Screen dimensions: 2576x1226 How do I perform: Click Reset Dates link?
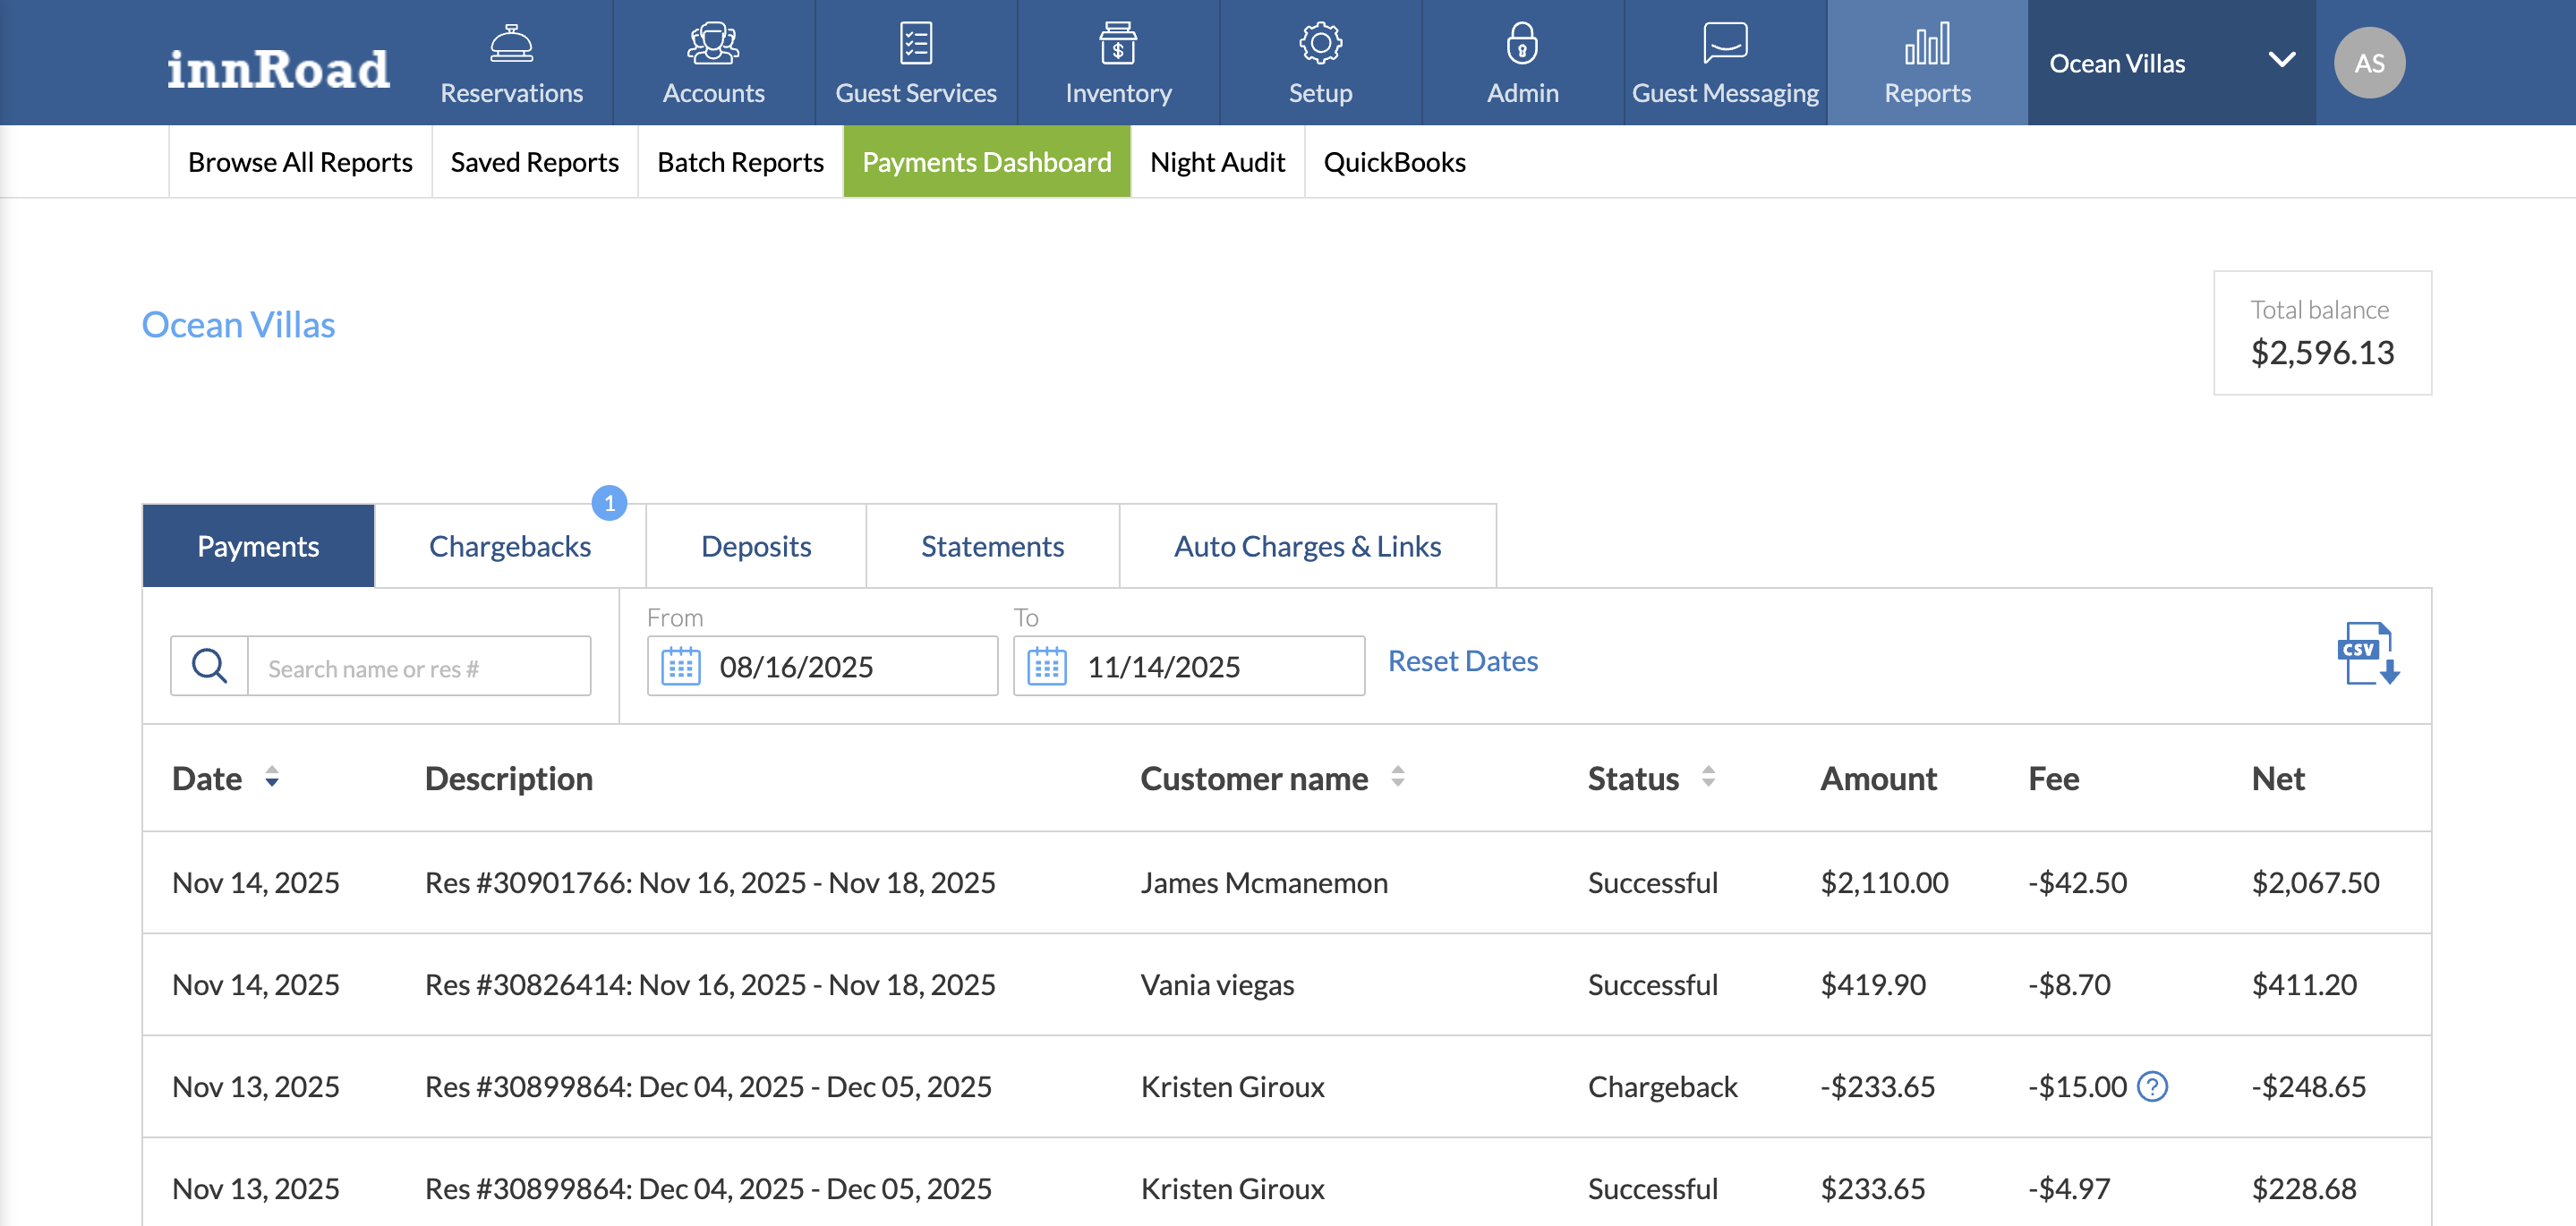tap(1462, 661)
